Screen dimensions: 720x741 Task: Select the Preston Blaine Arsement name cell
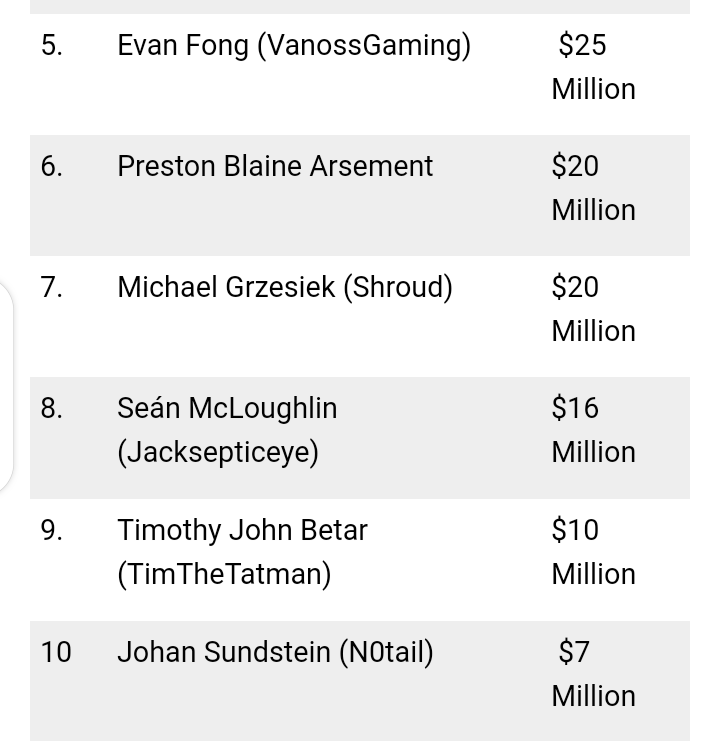[275, 166]
